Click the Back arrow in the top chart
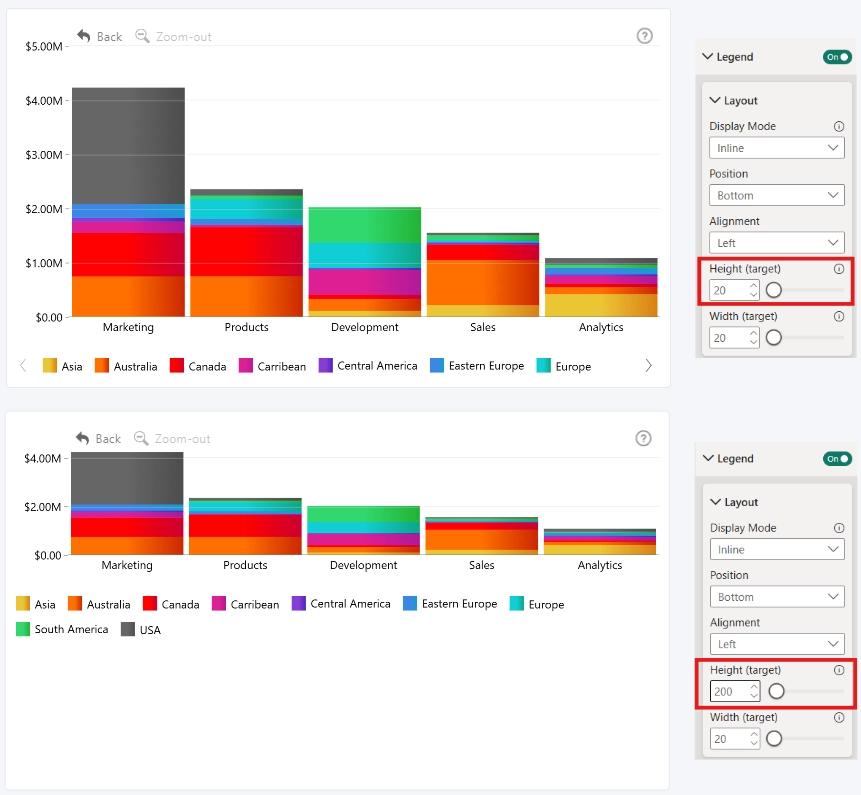861x795 pixels. click(x=83, y=36)
